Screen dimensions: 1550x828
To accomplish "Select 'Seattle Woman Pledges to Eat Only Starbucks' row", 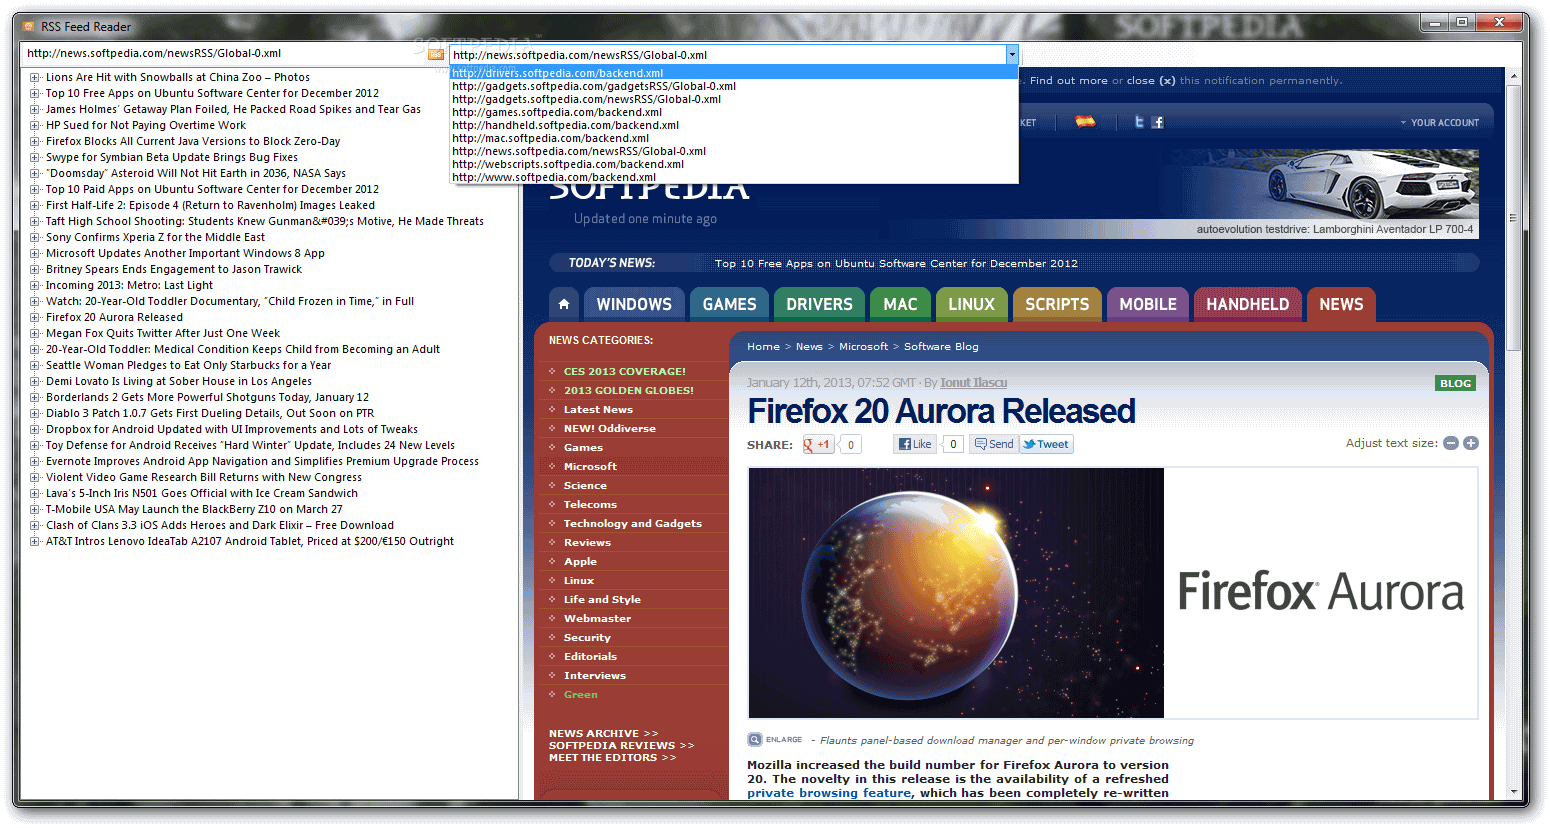I will (188, 365).
